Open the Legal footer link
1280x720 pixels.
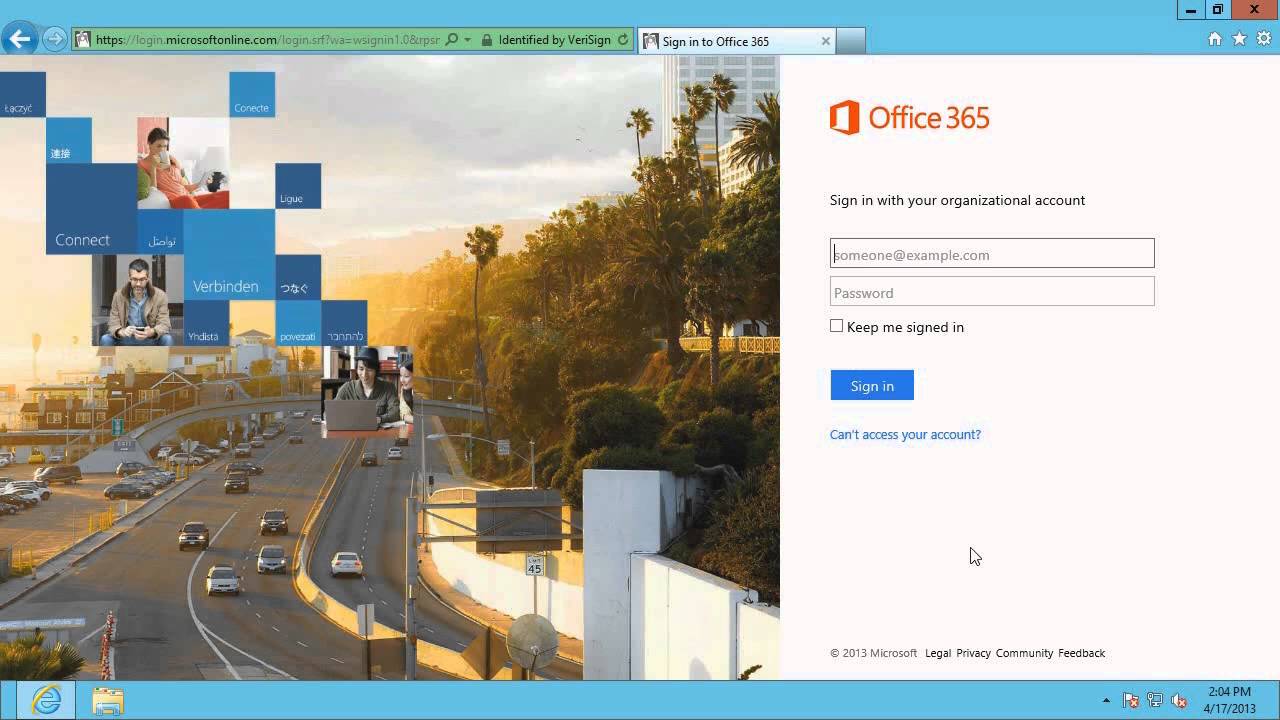938,653
